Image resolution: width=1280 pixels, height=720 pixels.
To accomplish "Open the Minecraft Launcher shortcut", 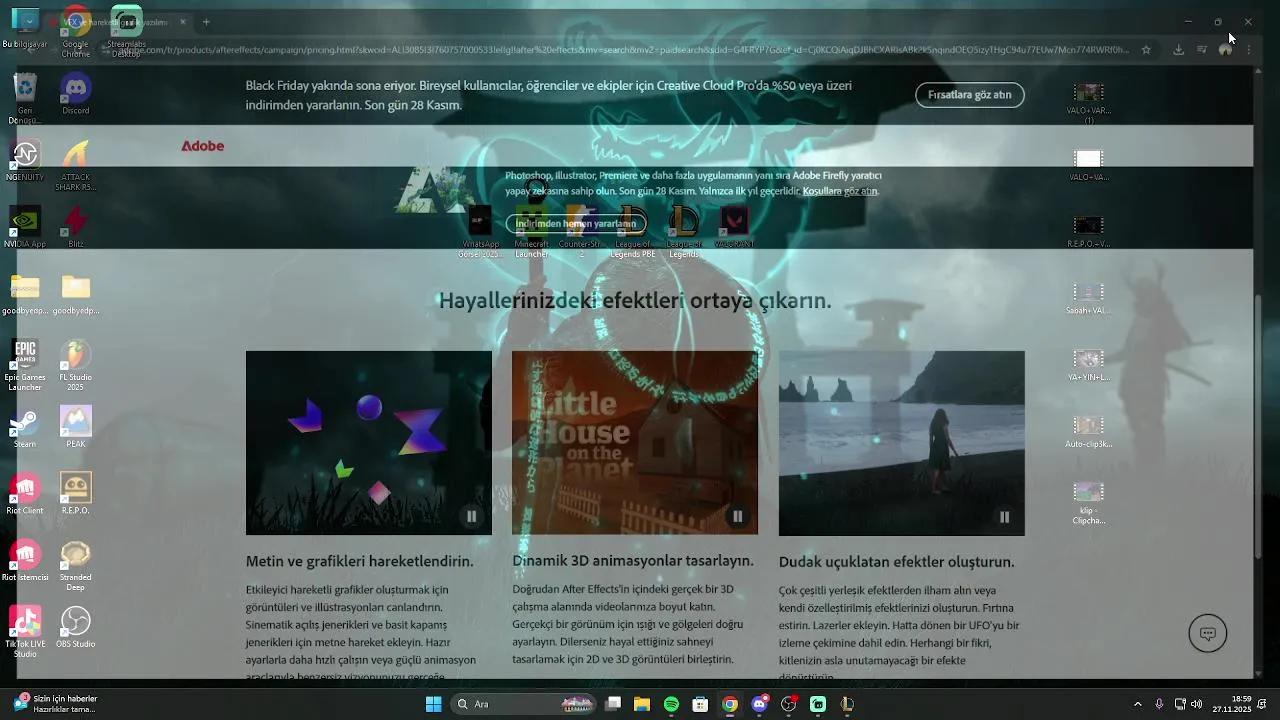I will [532, 231].
